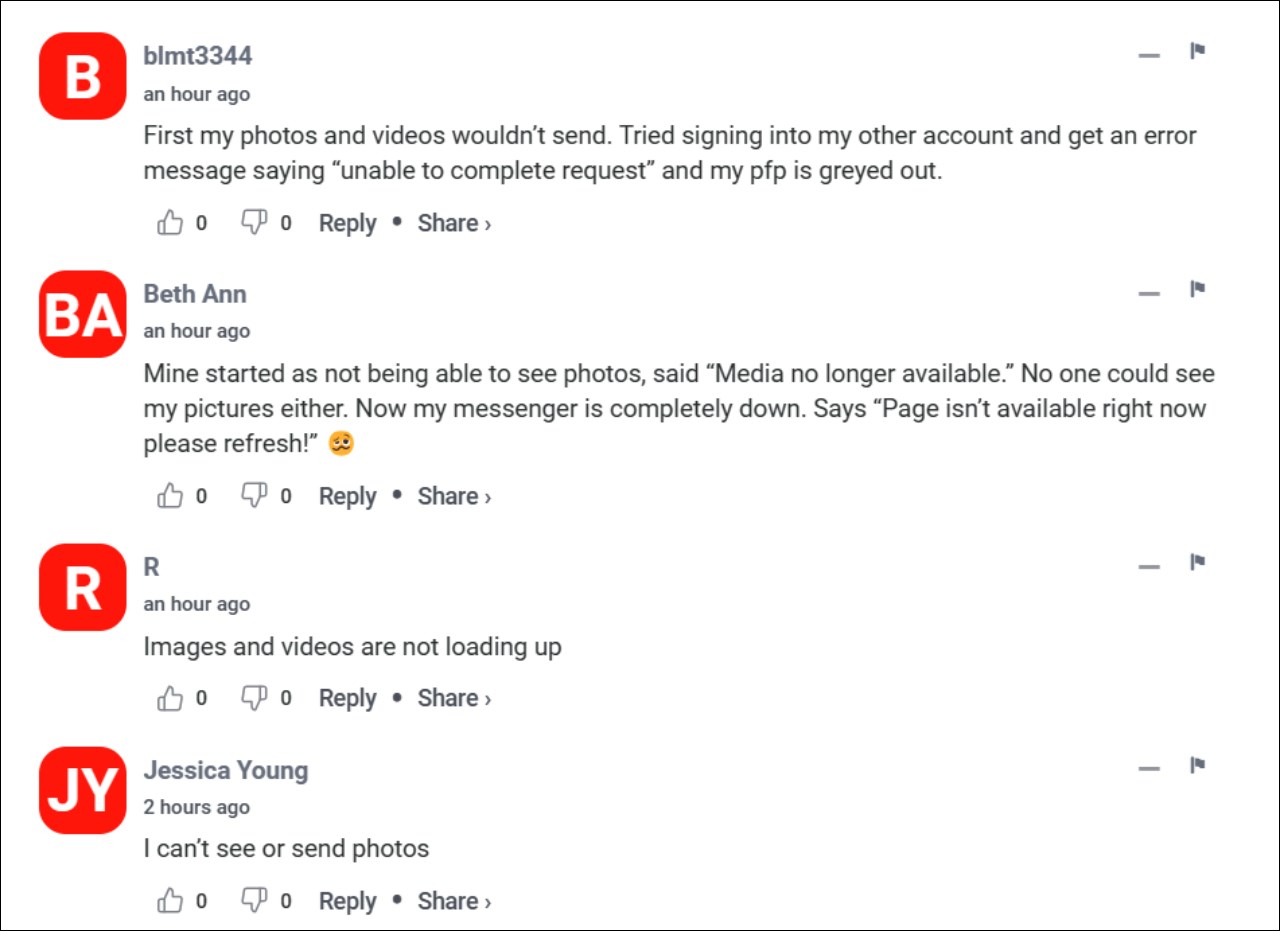1280x931 pixels.
Task: Flag R's comment for moderation
Action: coord(1196,563)
